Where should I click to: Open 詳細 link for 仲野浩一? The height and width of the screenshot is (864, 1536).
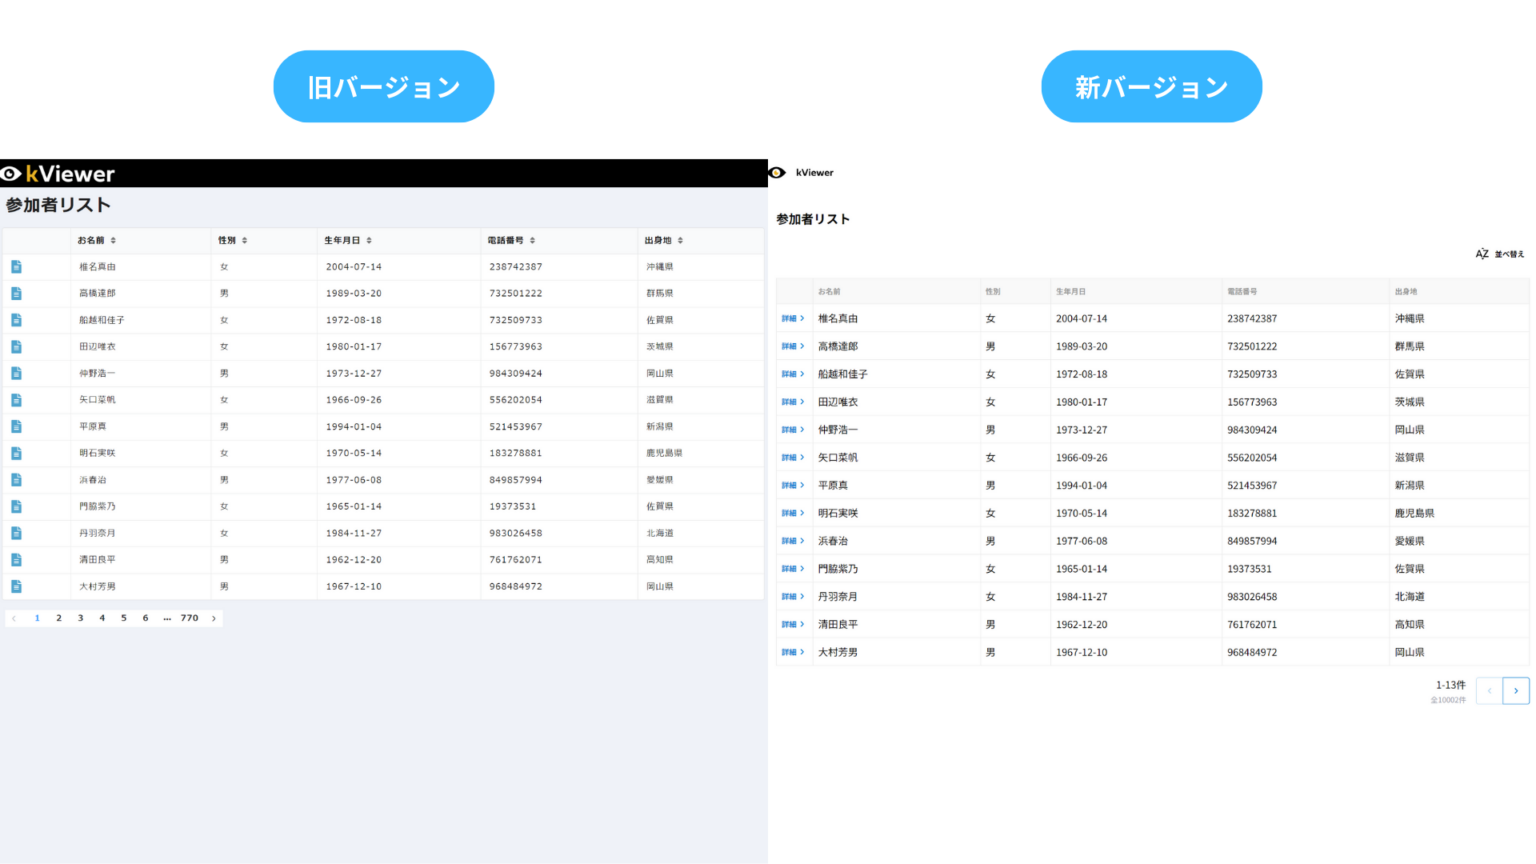click(793, 430)
